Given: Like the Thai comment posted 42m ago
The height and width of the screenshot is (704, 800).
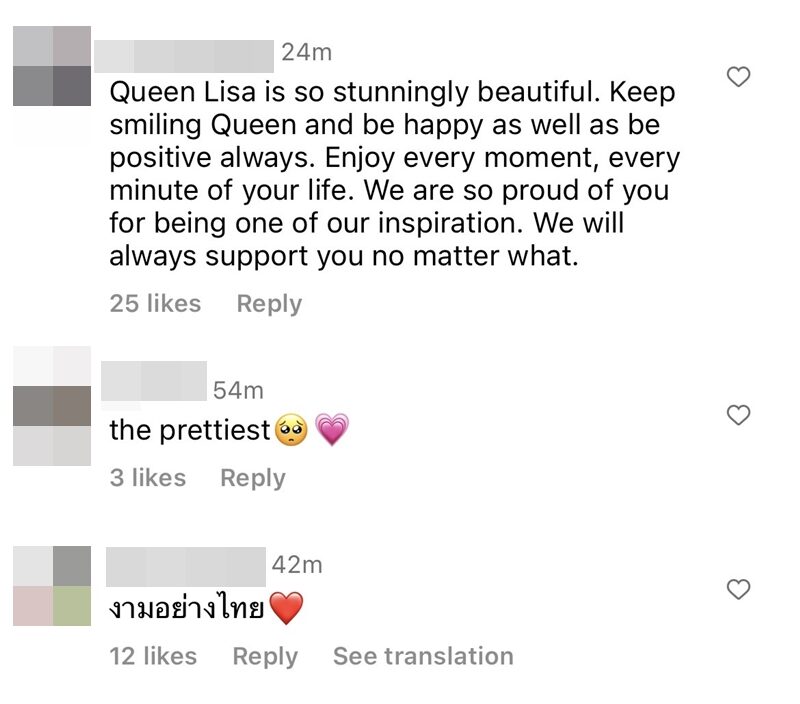Looking at the screenshot, I should point(738,590).
